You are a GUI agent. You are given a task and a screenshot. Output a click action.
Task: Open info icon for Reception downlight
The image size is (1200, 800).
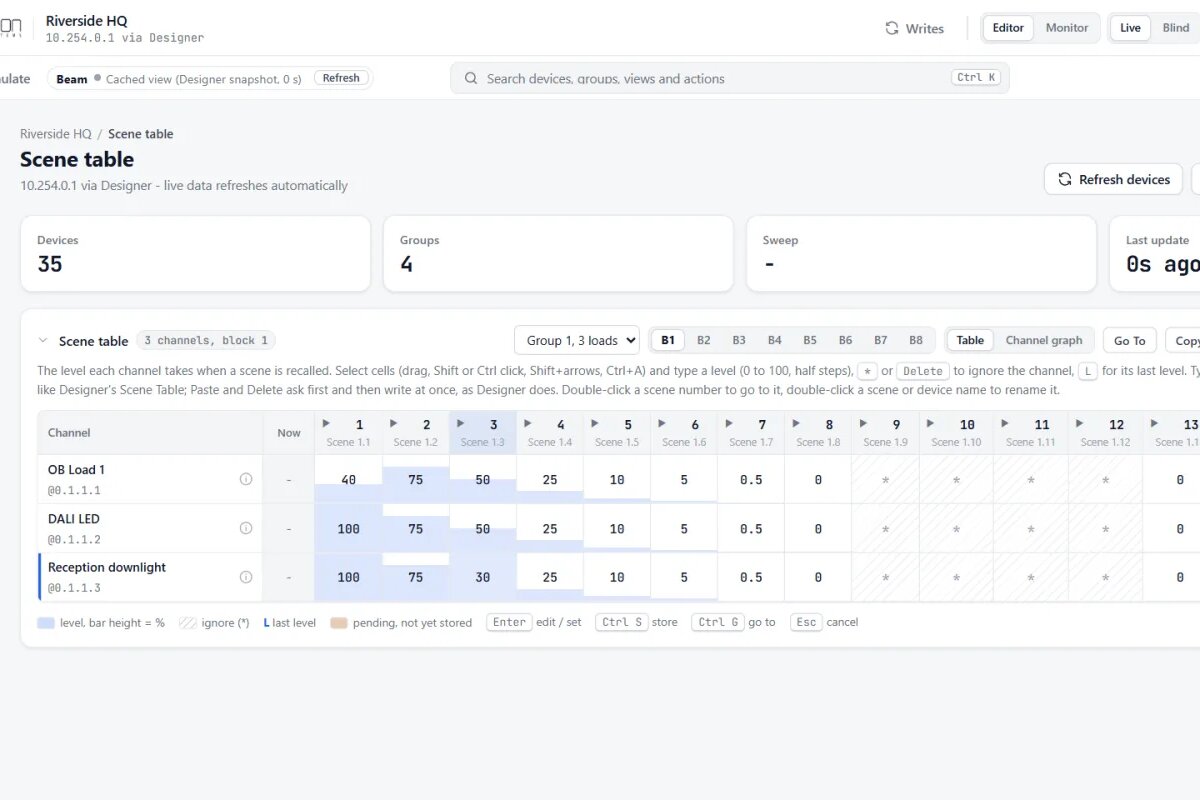pos(246,577)
